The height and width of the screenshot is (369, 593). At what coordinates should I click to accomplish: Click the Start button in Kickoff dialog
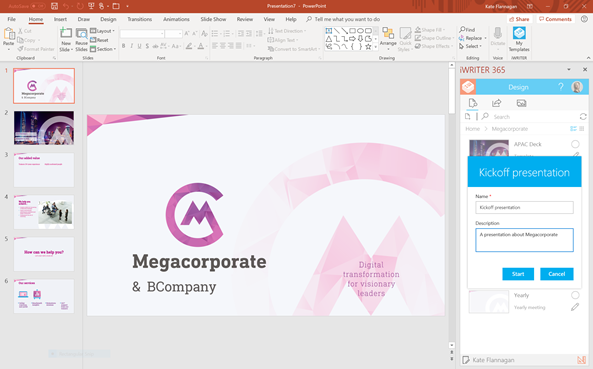pos(518,274)
